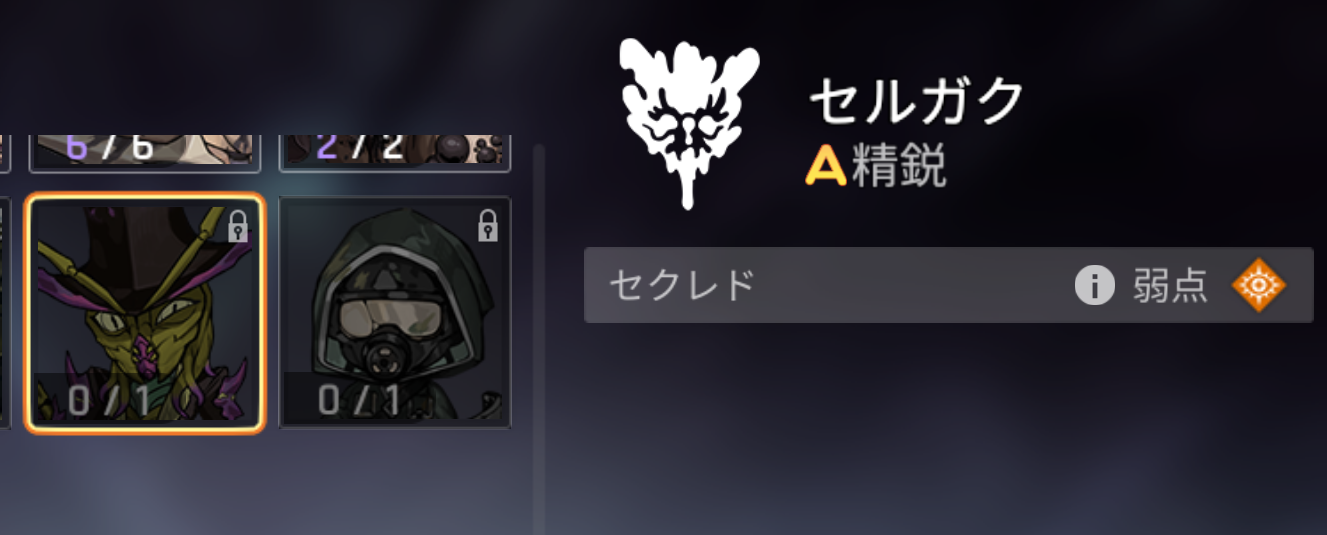Click the 0/1 counter on gas mask card

(359, 401)
